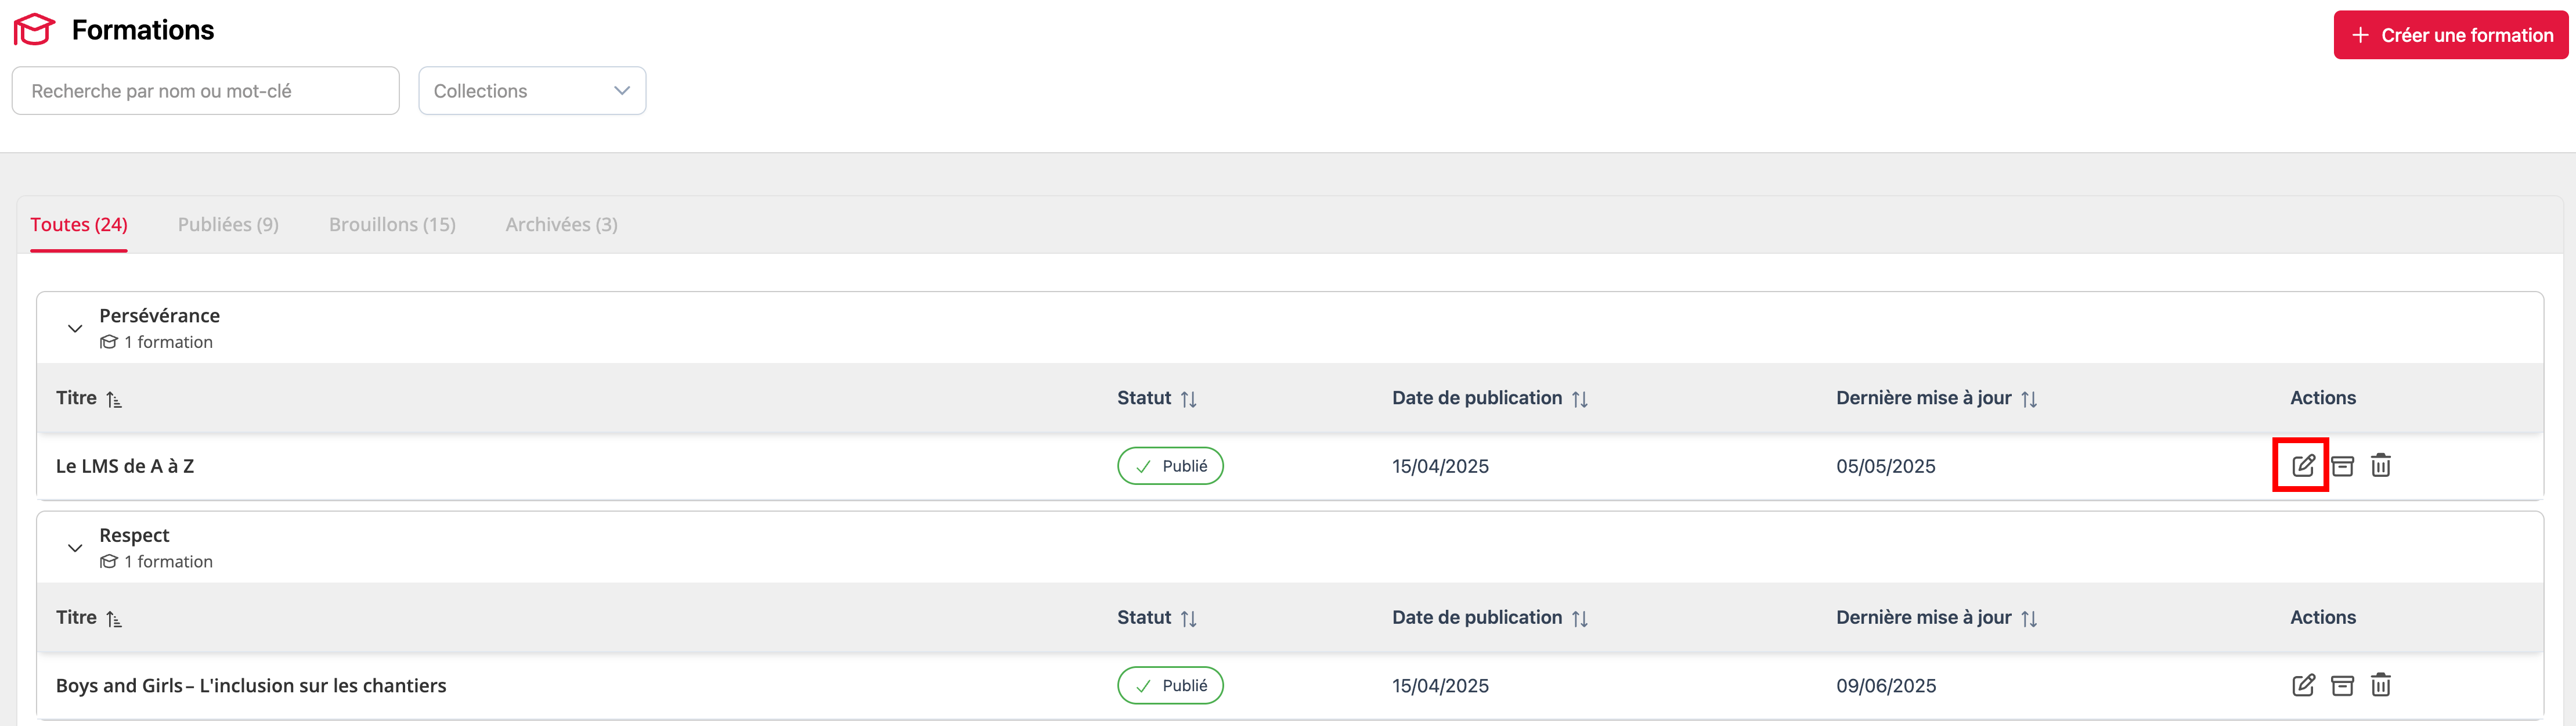The height and width of the screenshot is (726, 2576).
Task: Switch to the Publiées (9) tab
Action: 228,224
